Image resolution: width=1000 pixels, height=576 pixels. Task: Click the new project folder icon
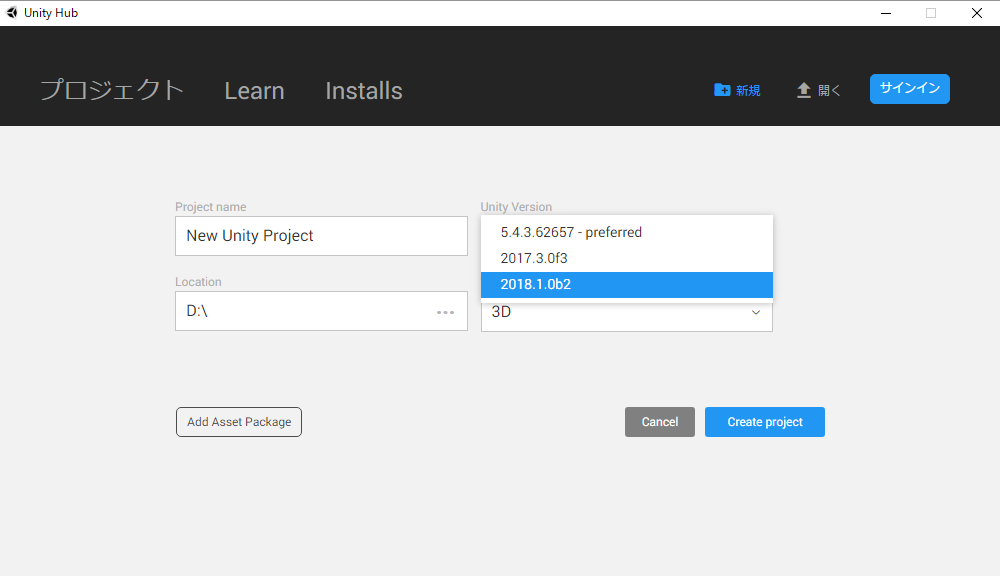pyautogui.click(x=722, y=90)
